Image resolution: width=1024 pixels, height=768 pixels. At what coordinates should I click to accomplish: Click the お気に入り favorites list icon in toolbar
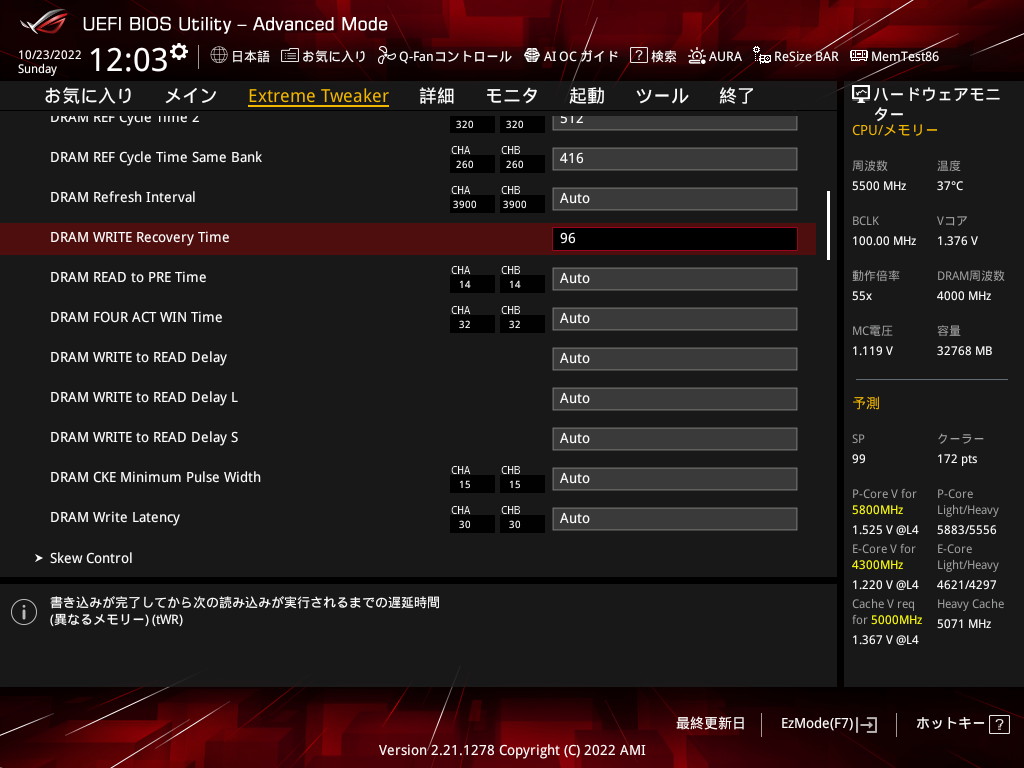tap(289, 56)
